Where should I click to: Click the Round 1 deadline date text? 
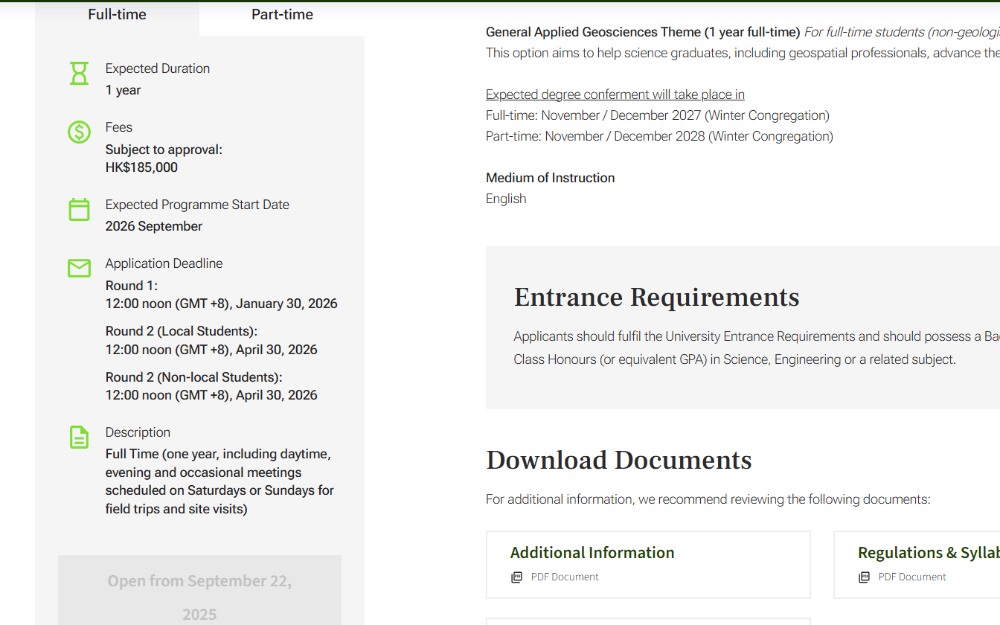(221, 304)
